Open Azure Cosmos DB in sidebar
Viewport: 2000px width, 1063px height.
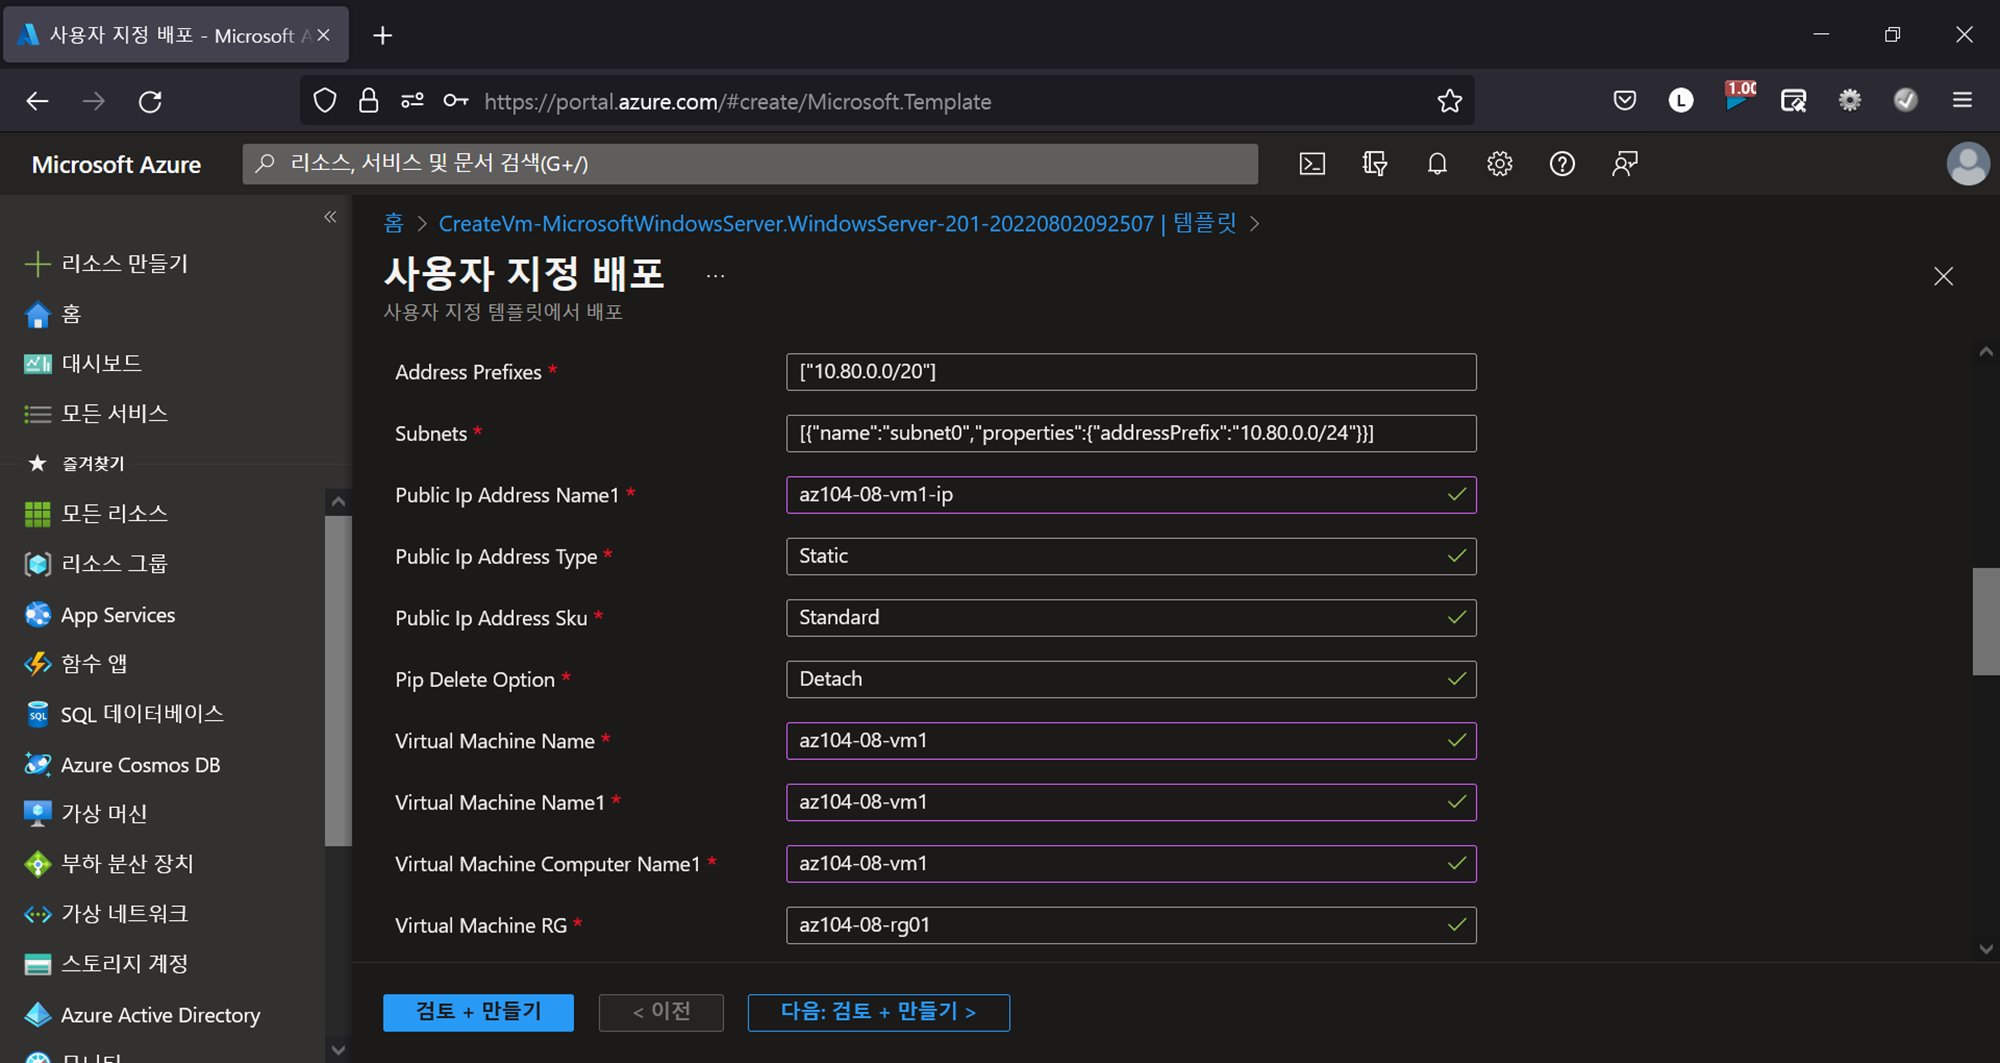pyautogui.click(x=121, y=765)
